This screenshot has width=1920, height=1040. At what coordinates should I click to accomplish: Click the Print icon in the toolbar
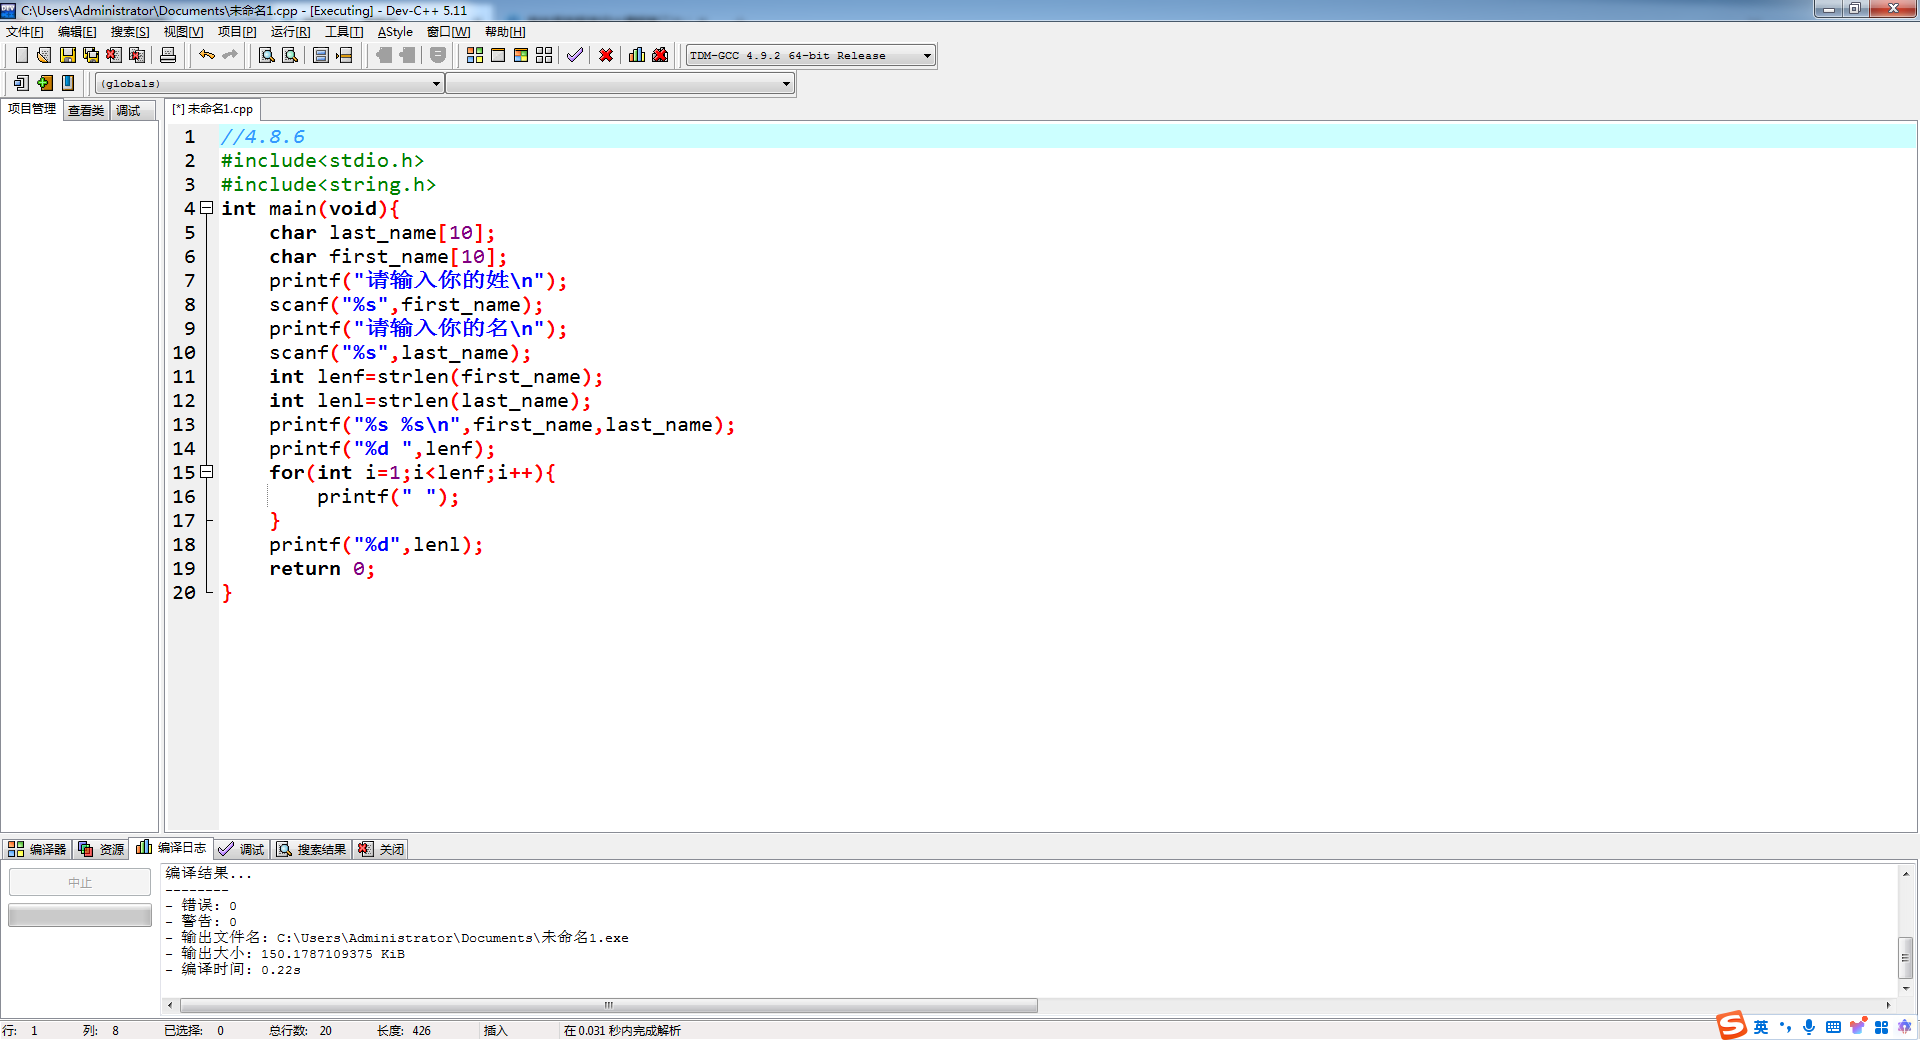pyautogui.click(x=168, y=55)
